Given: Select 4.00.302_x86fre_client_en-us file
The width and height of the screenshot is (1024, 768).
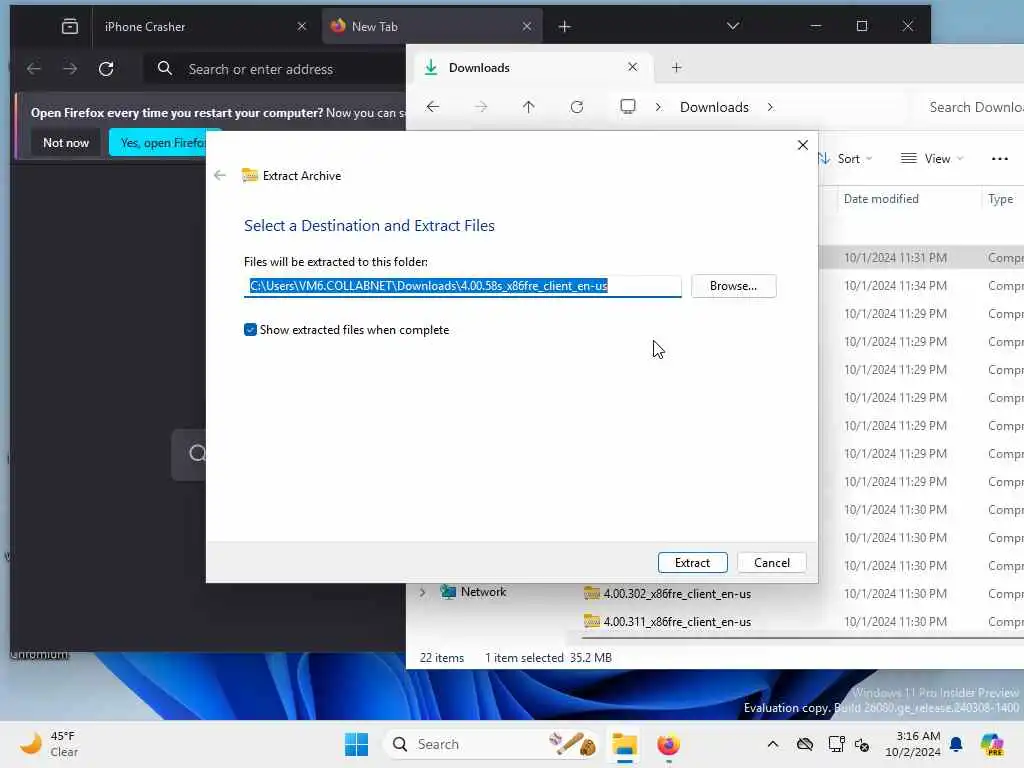Looking at the screenshot, I should tap(677, 594).
